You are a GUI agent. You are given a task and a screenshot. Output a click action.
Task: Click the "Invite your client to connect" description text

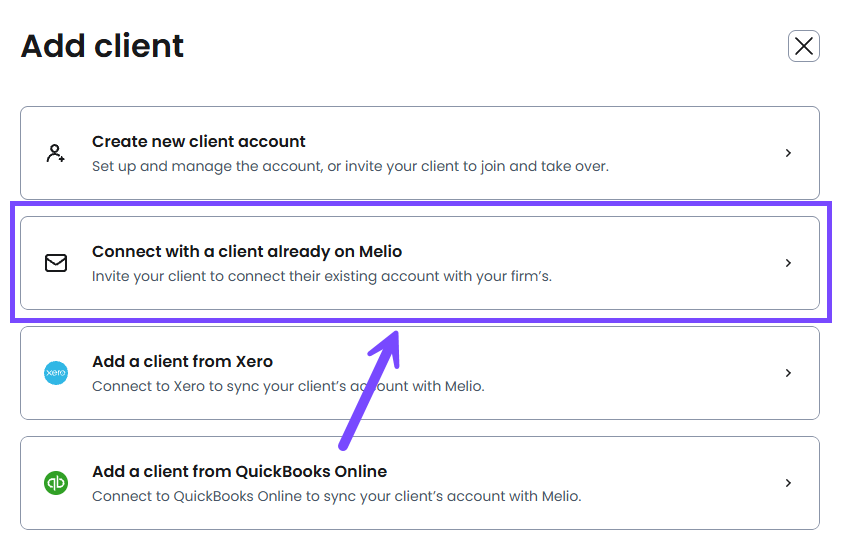(x=321, y=276)
